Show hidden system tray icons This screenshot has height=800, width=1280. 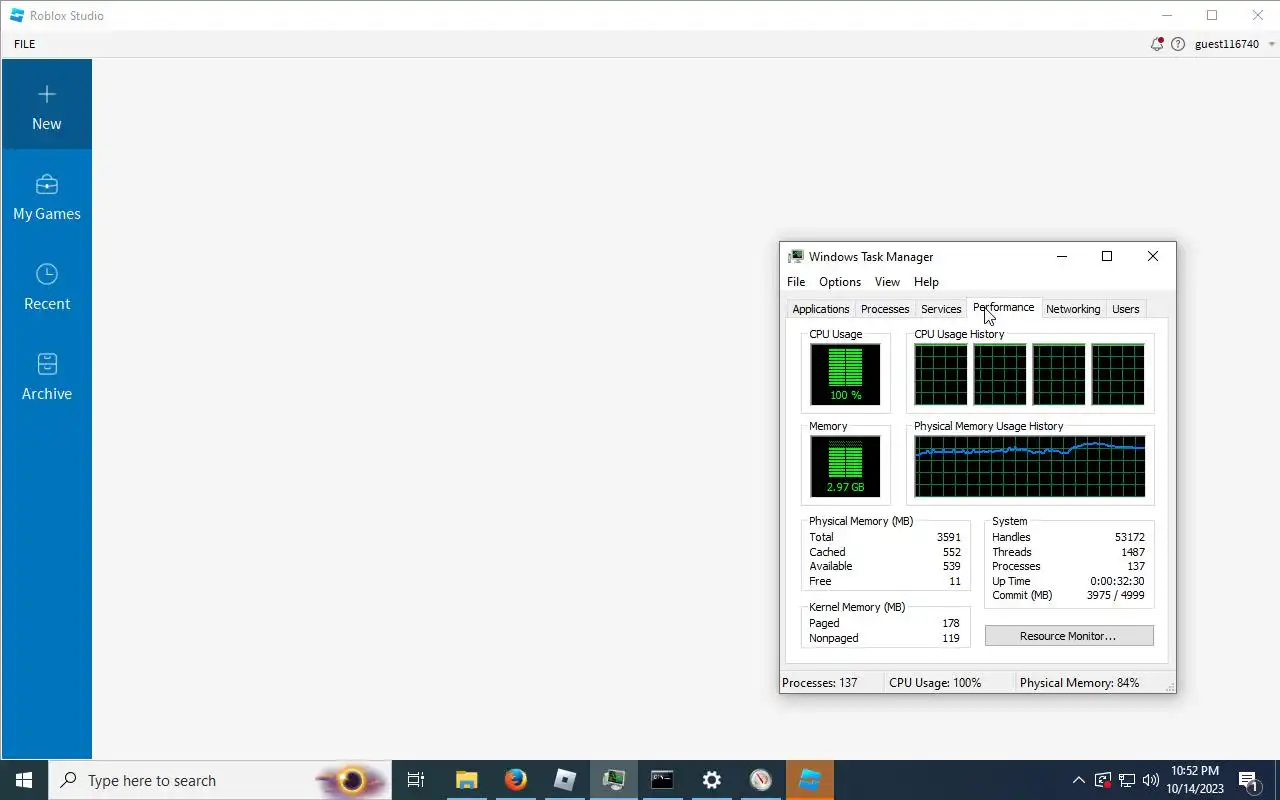(1079, 780)
